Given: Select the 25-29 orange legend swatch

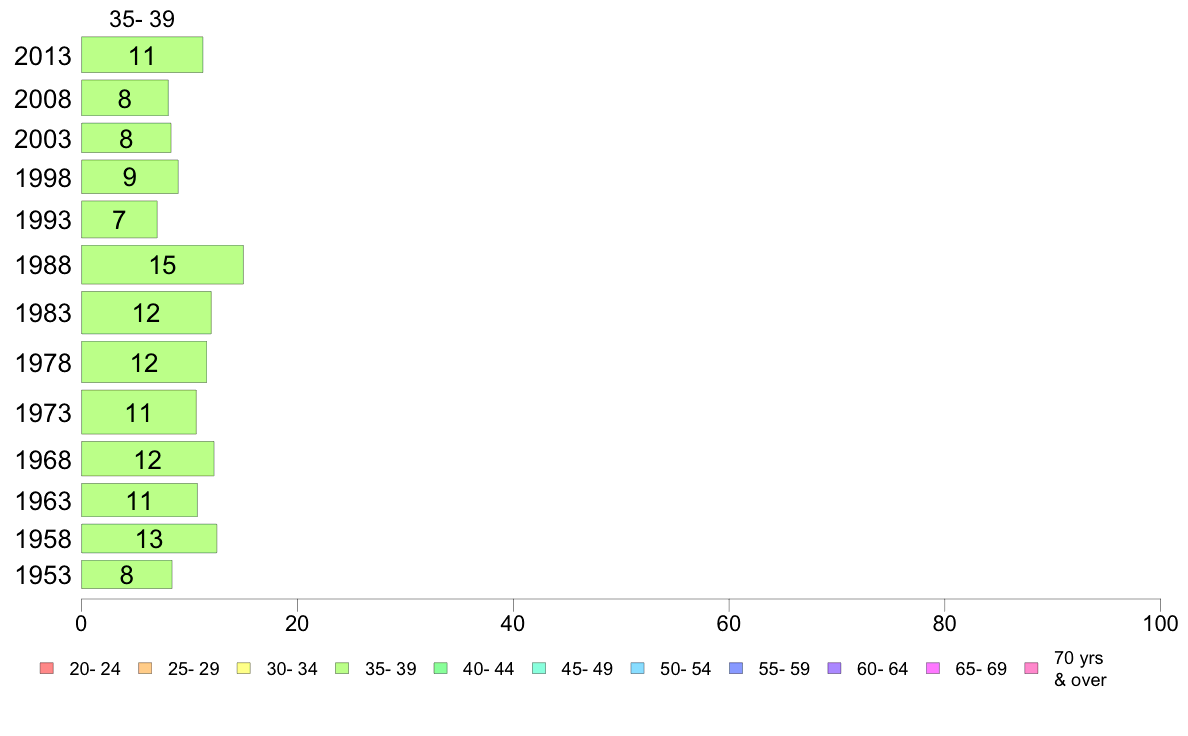Looking at the screenshot, I should tap(145, 668).
